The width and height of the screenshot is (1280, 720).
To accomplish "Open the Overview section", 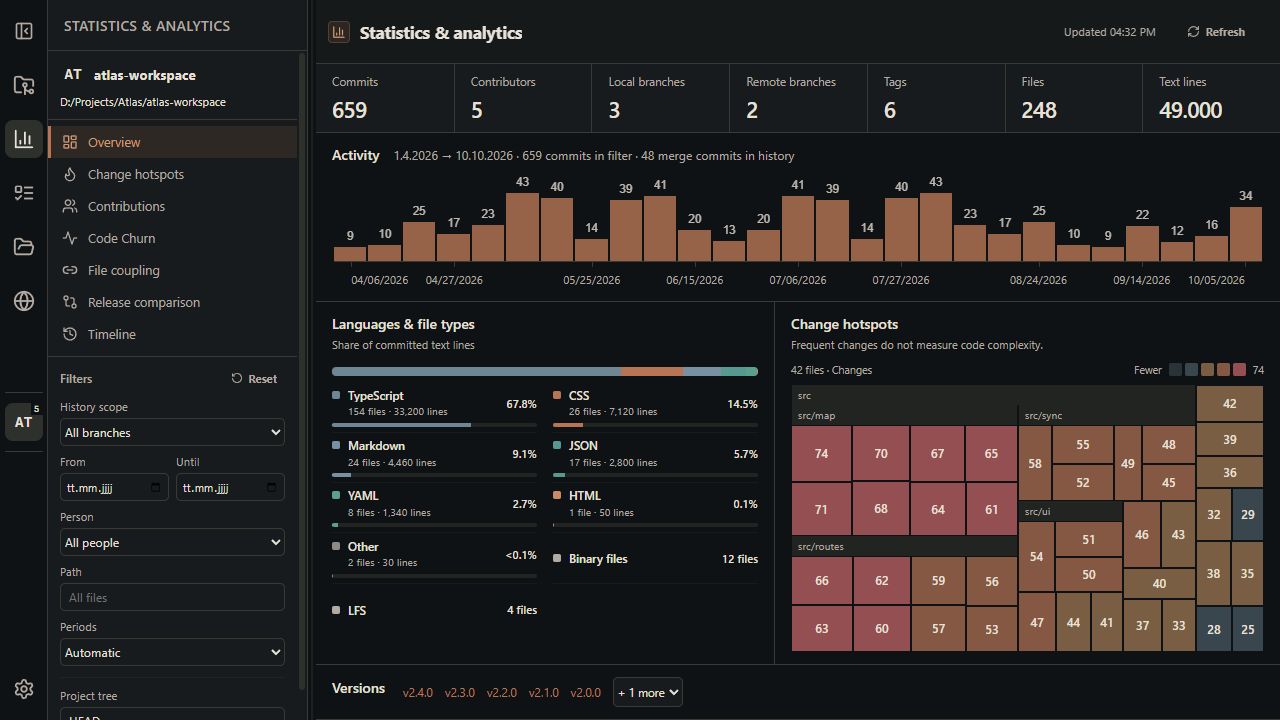I will (x=172, y=142).
